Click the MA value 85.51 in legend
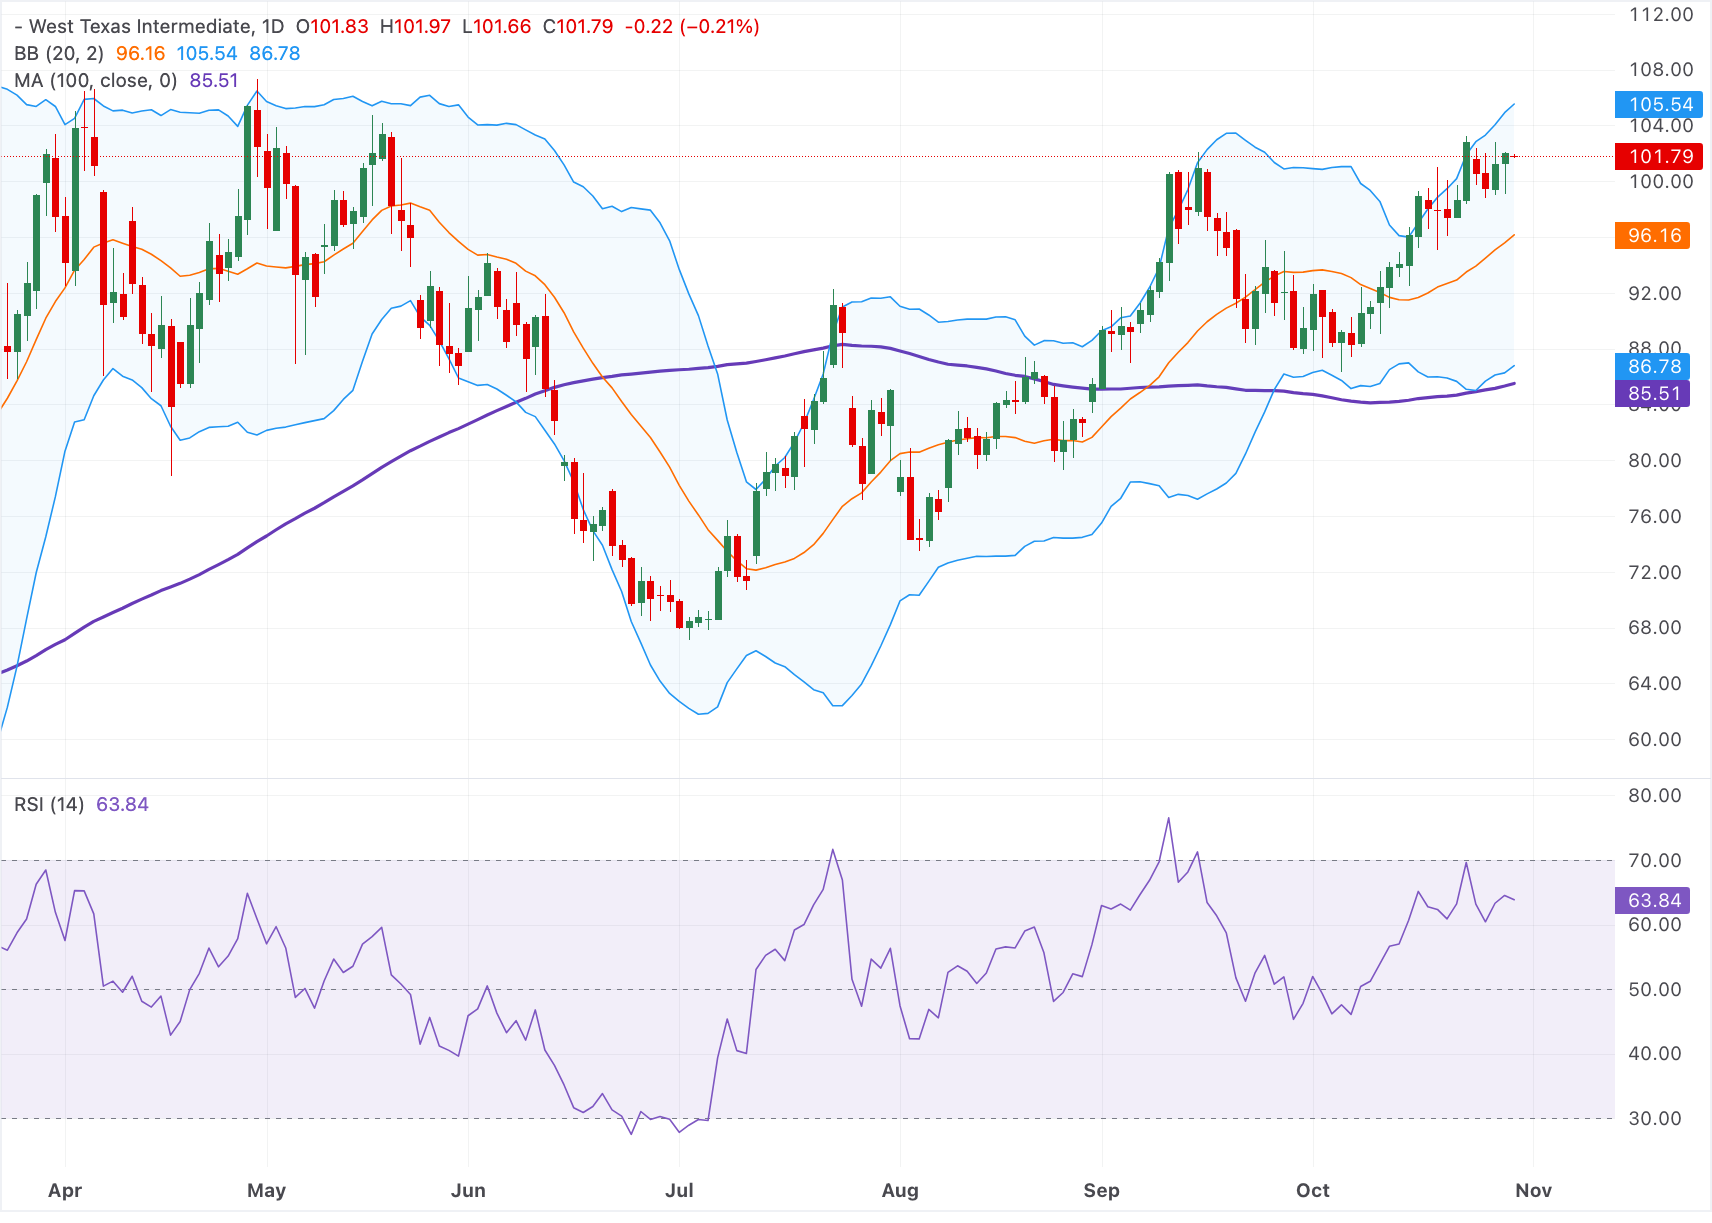 pos(214,81)
